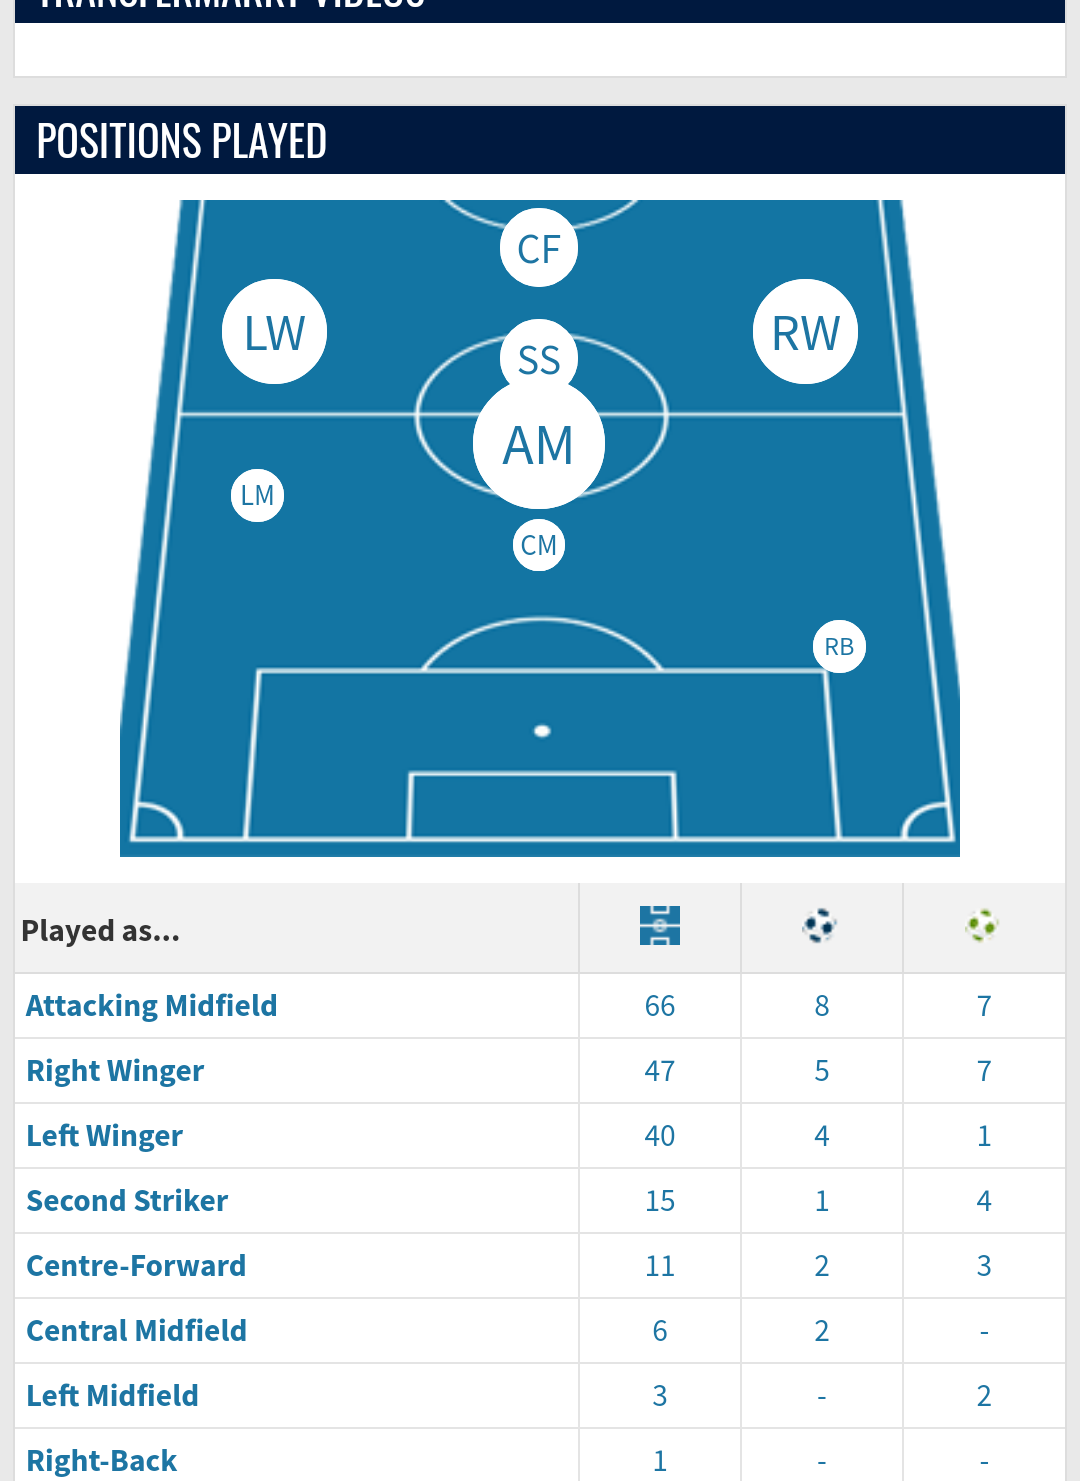Click the 66 matches value for Attacking Midfield
Image resolution: width=1080 pixels, height=1481 pixels.
click(660, 1006)
